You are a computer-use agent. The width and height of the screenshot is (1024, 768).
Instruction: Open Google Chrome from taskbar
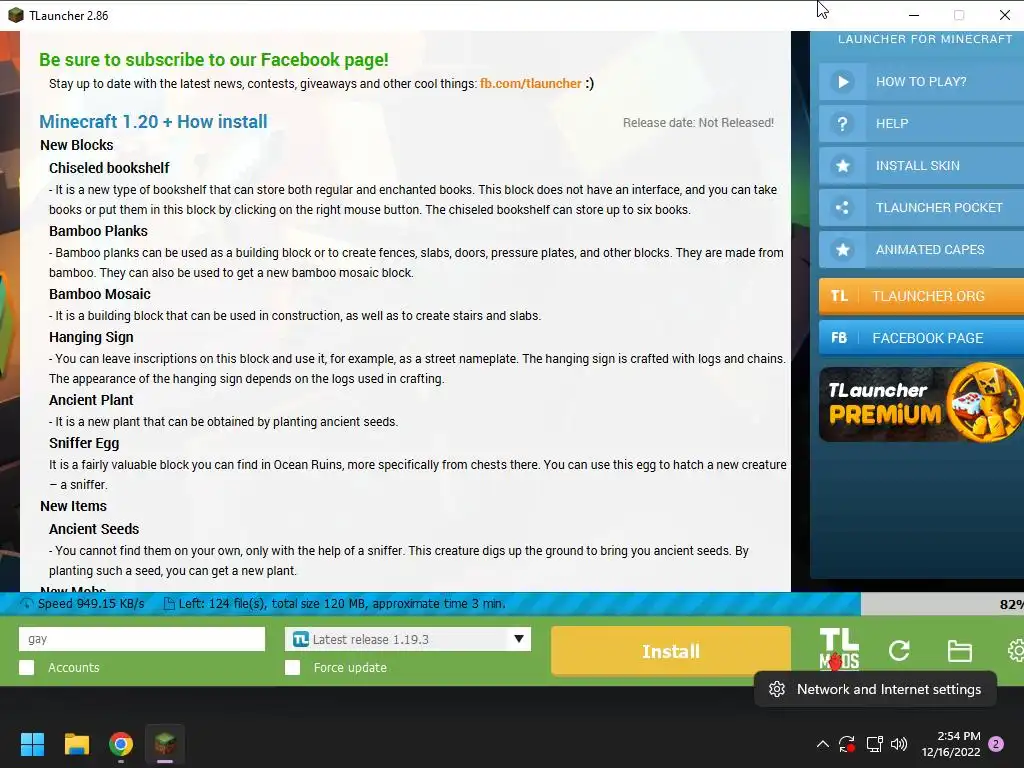pyautogui.click(x=121, y=744)
